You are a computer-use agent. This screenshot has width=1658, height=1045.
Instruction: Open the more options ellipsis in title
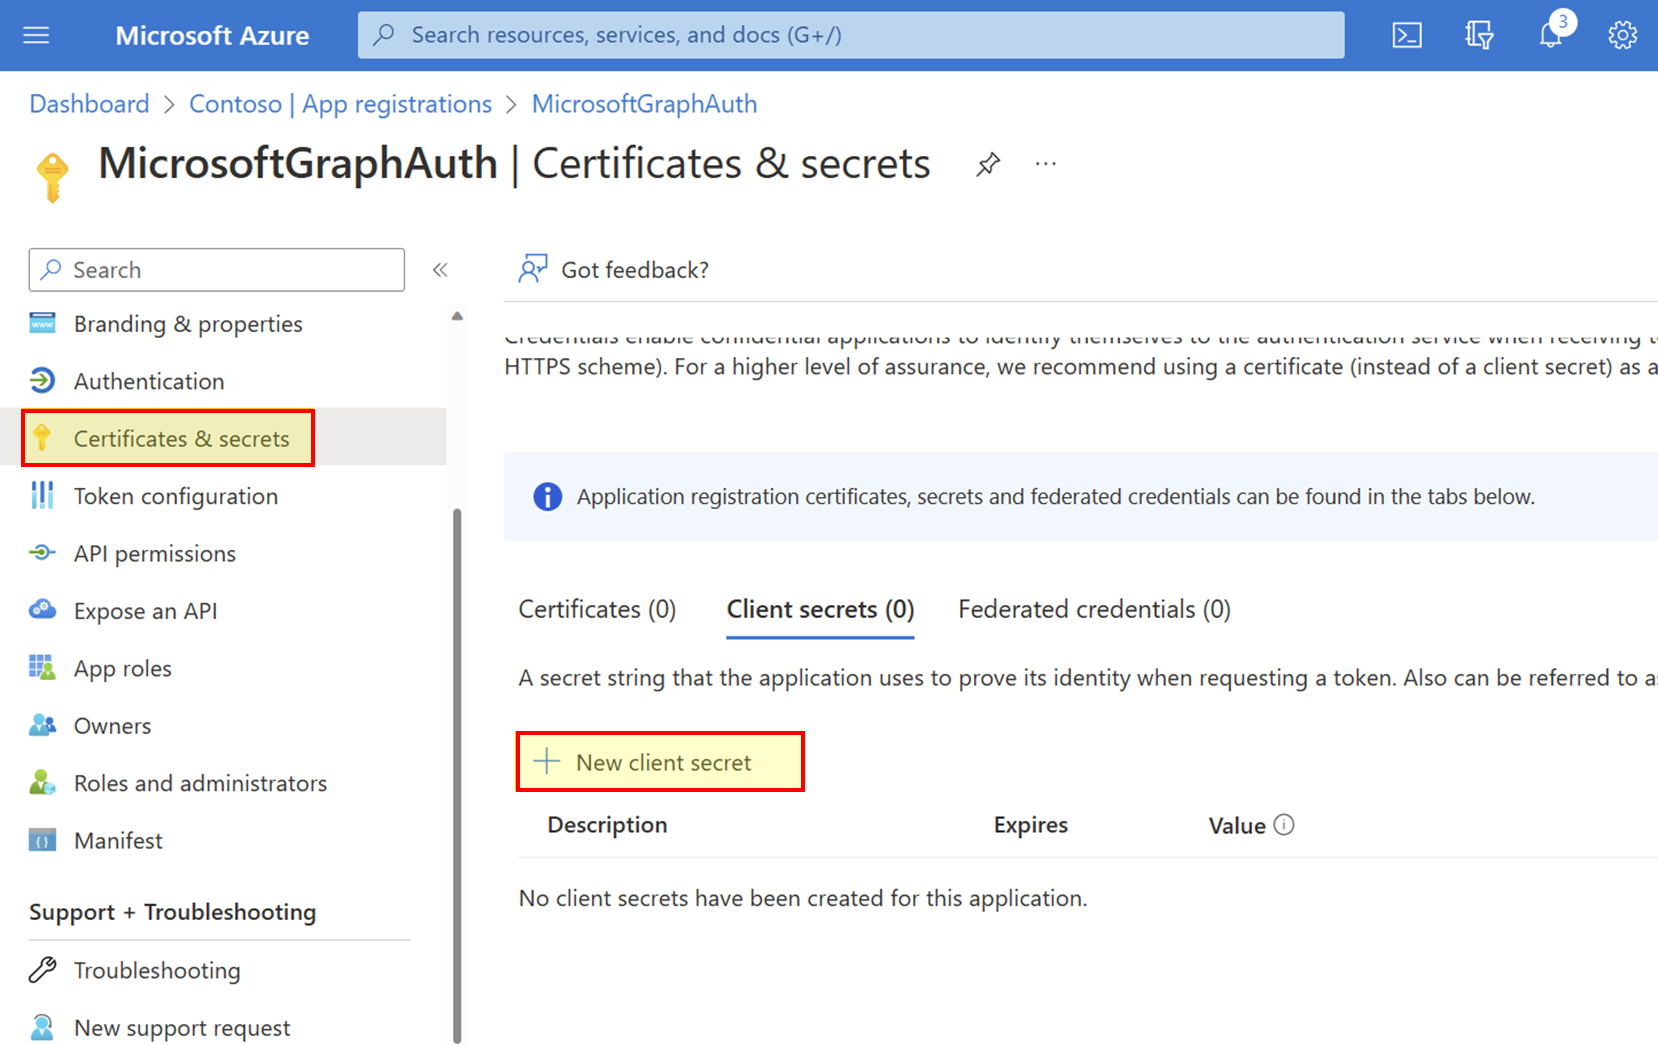tap(1046, 164)
